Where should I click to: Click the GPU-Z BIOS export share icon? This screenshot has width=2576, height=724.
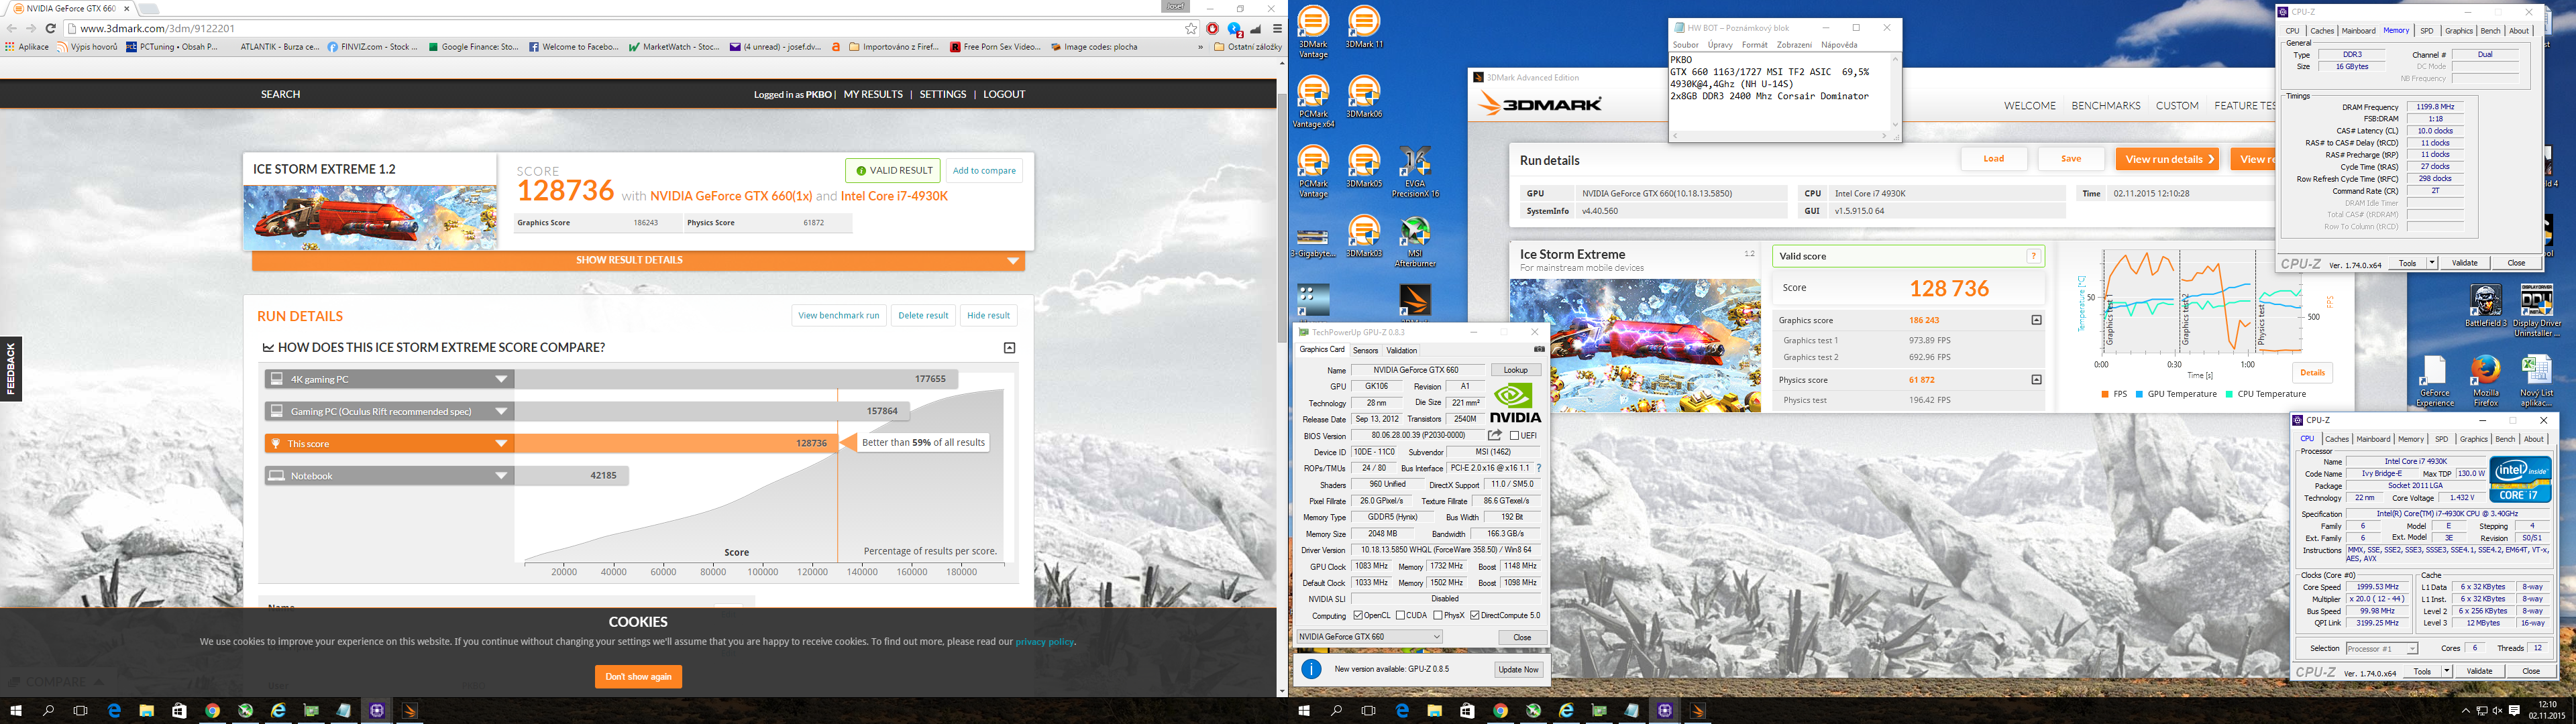[x=1495, y=435]
